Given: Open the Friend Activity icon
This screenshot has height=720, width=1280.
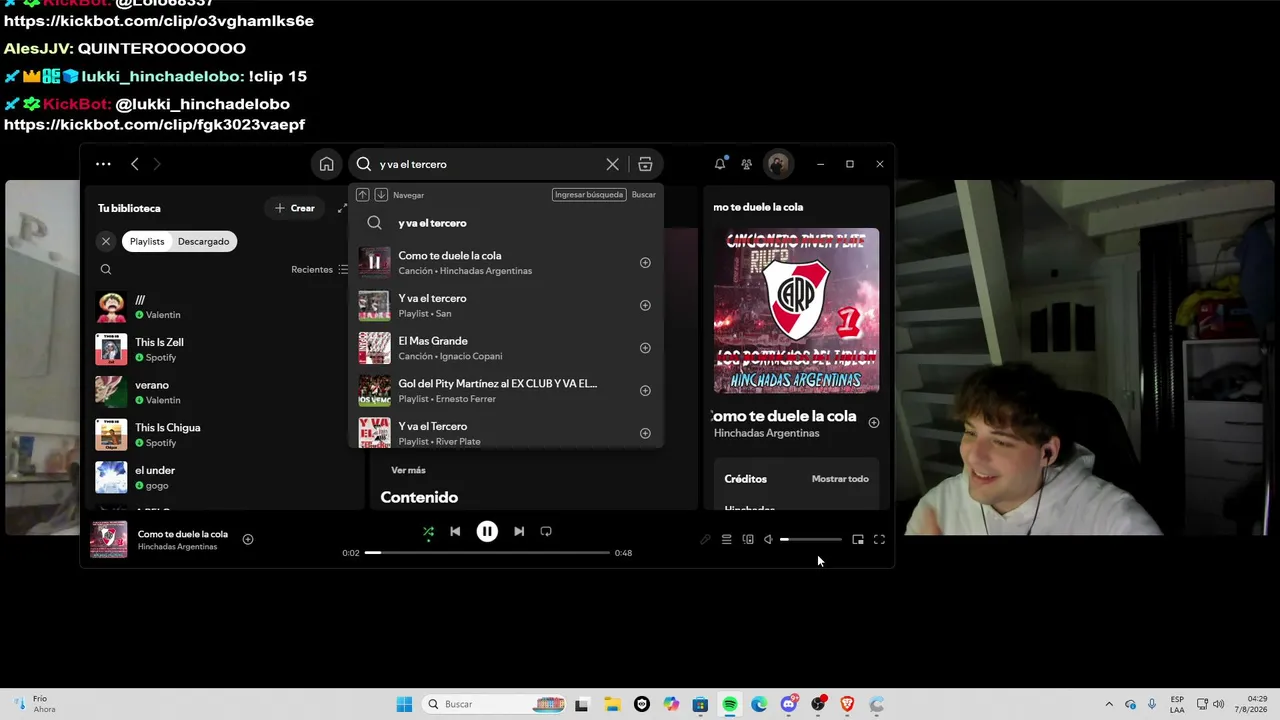Looking at the screenshot, I should click(746, 164).
